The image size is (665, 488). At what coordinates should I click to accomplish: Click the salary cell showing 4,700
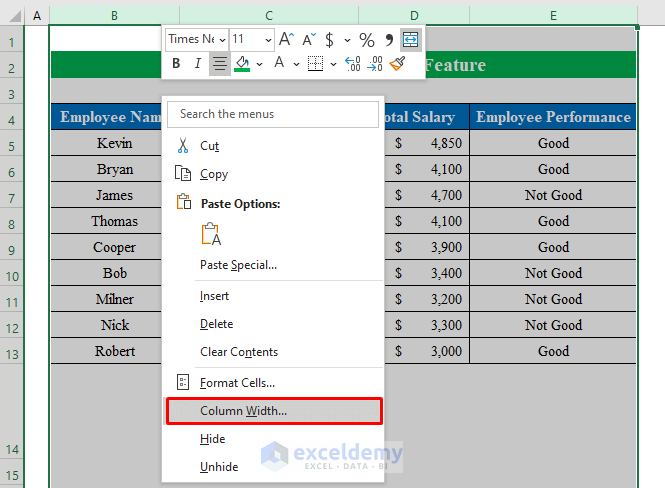[427, 195]
